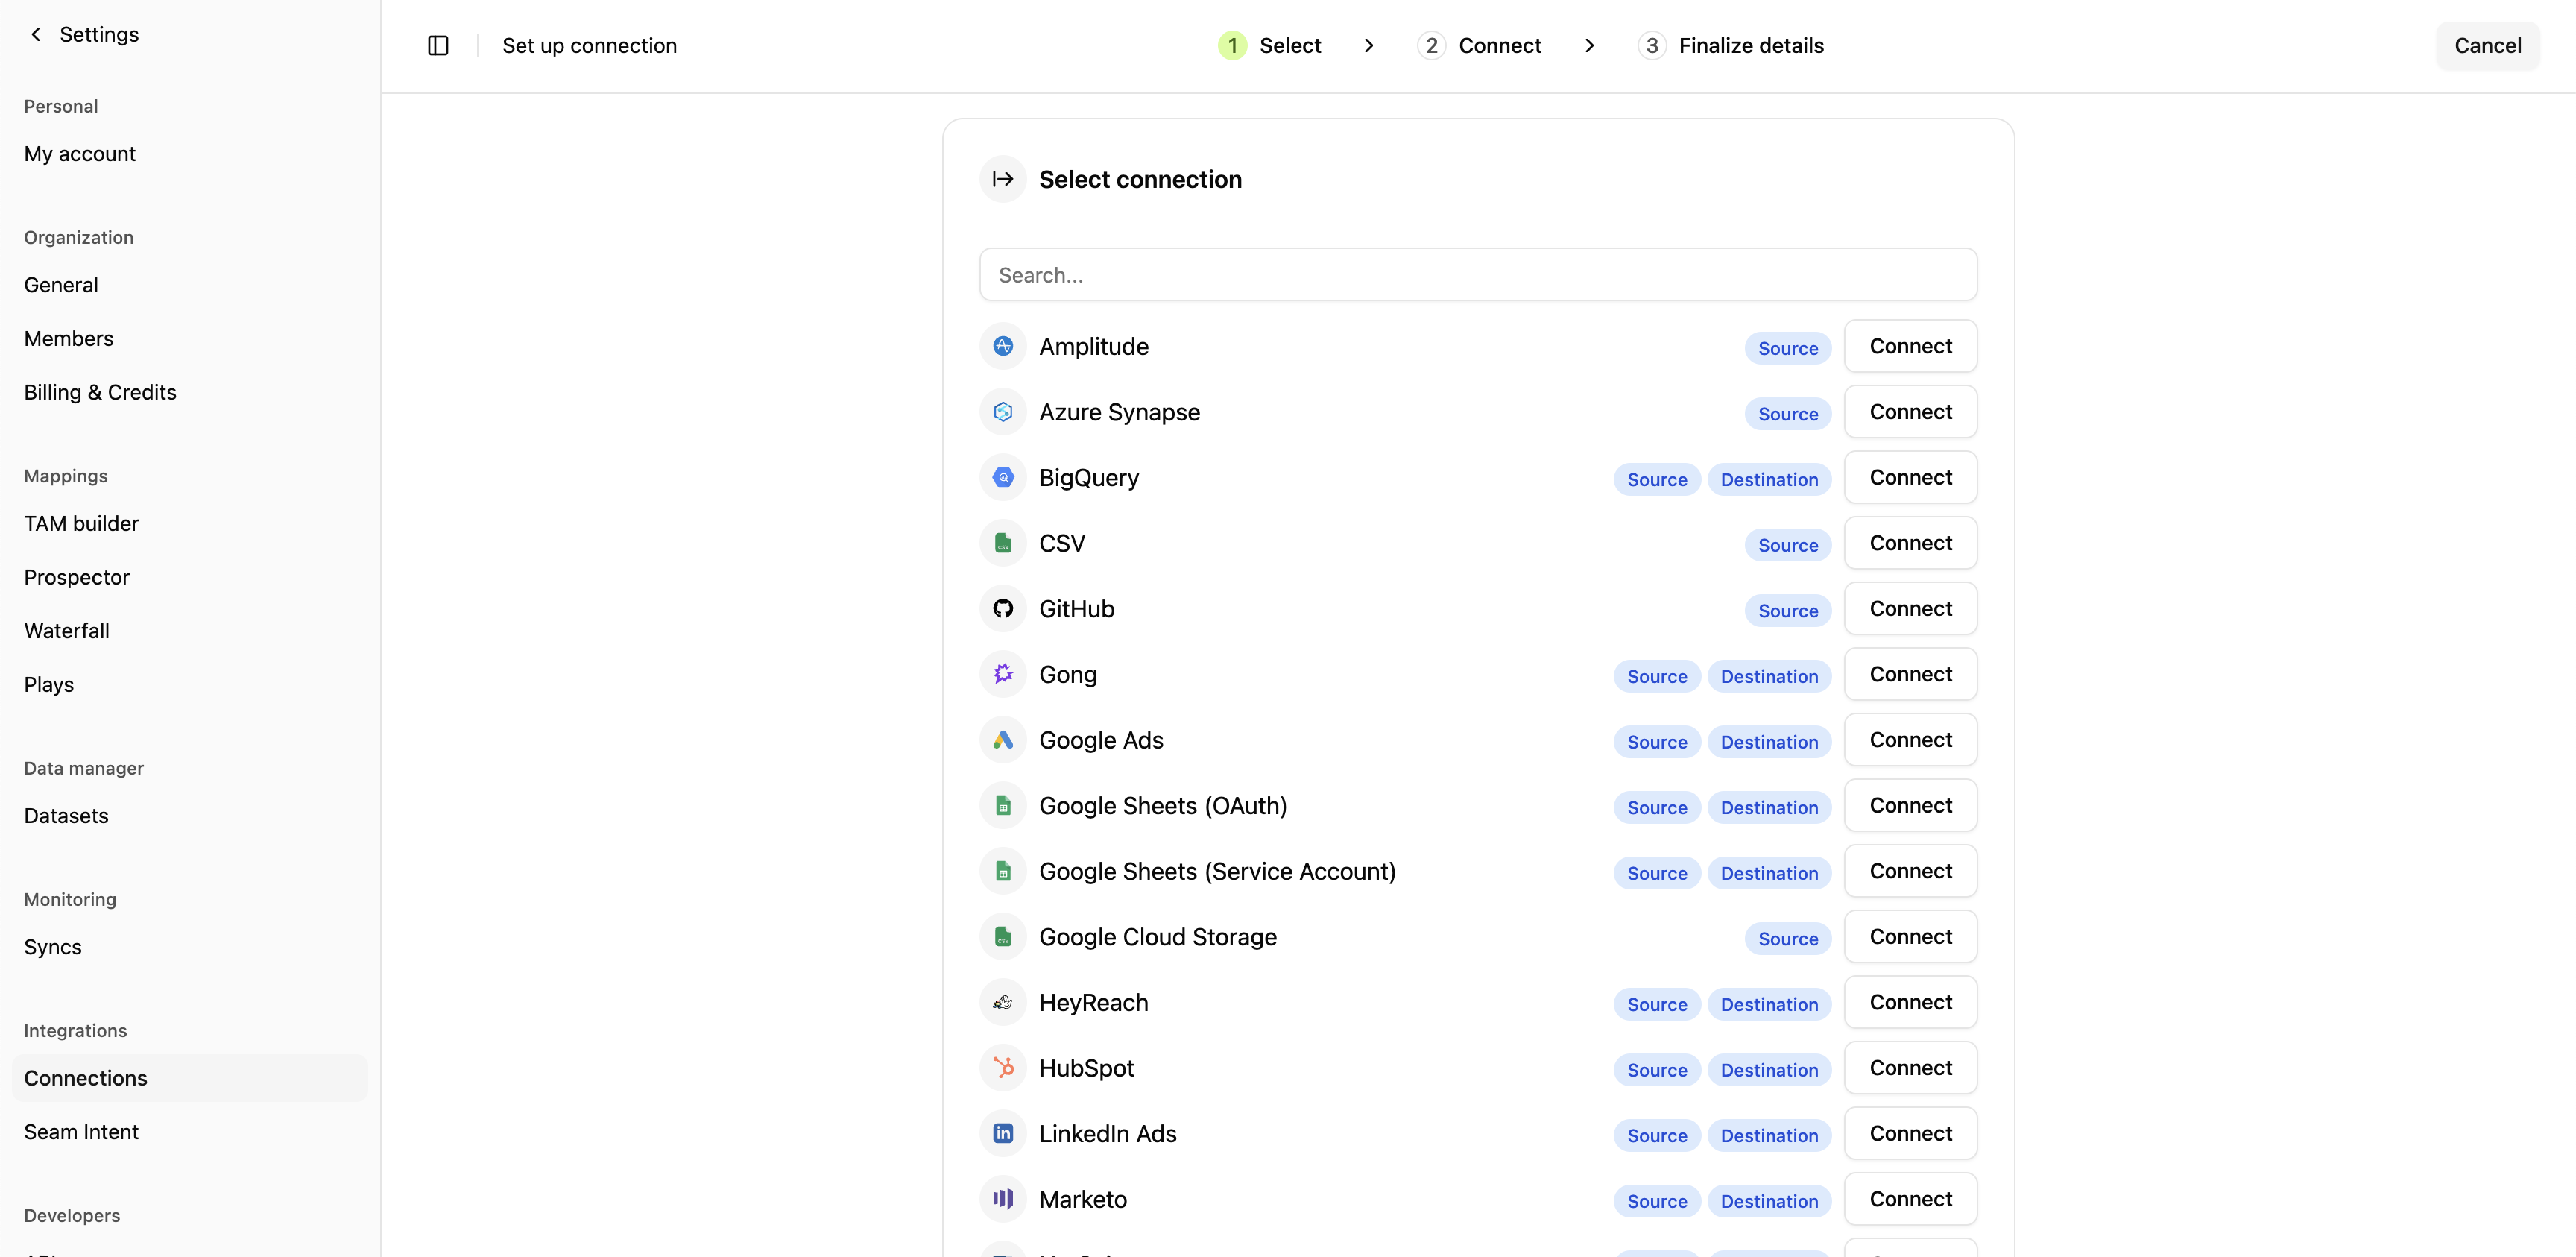The width and height of the screenshot is (2576, 1257).
Task: Click the LinkedIn Ads connector icon
Action: (1002, 1133)
